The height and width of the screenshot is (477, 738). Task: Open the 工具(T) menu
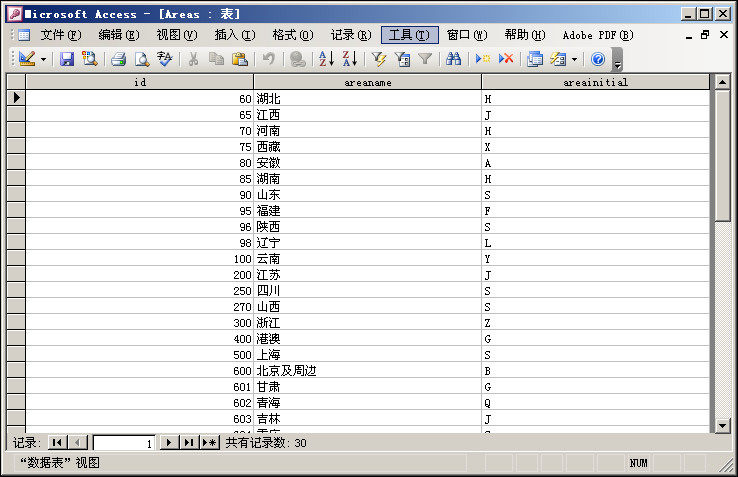click(x=409, y=35)
